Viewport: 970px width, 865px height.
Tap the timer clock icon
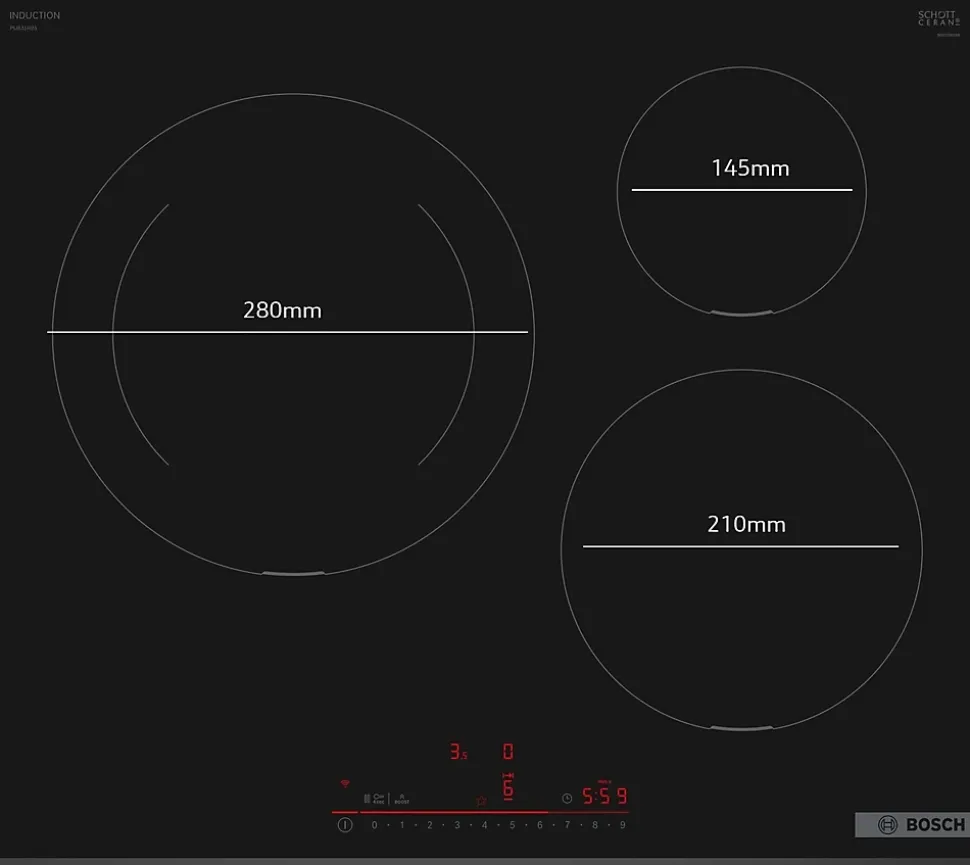click(x=567, y=798)
